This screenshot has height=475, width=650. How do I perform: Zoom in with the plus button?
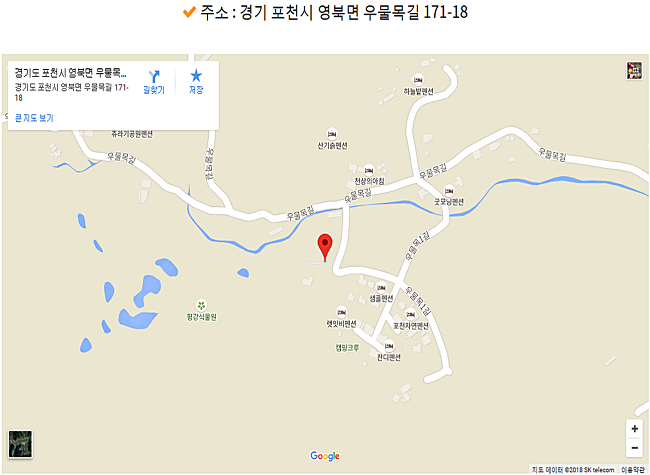635,429
